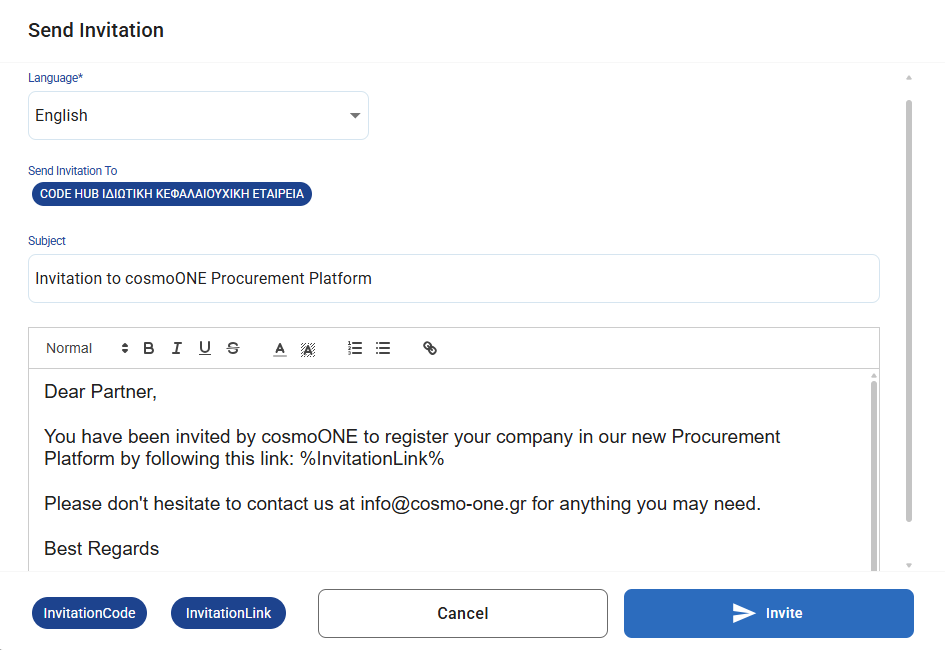This screenshot has height=650, width=945.
Task: Toggle bold formatting in editor toolbar
Action: point(149,348)
